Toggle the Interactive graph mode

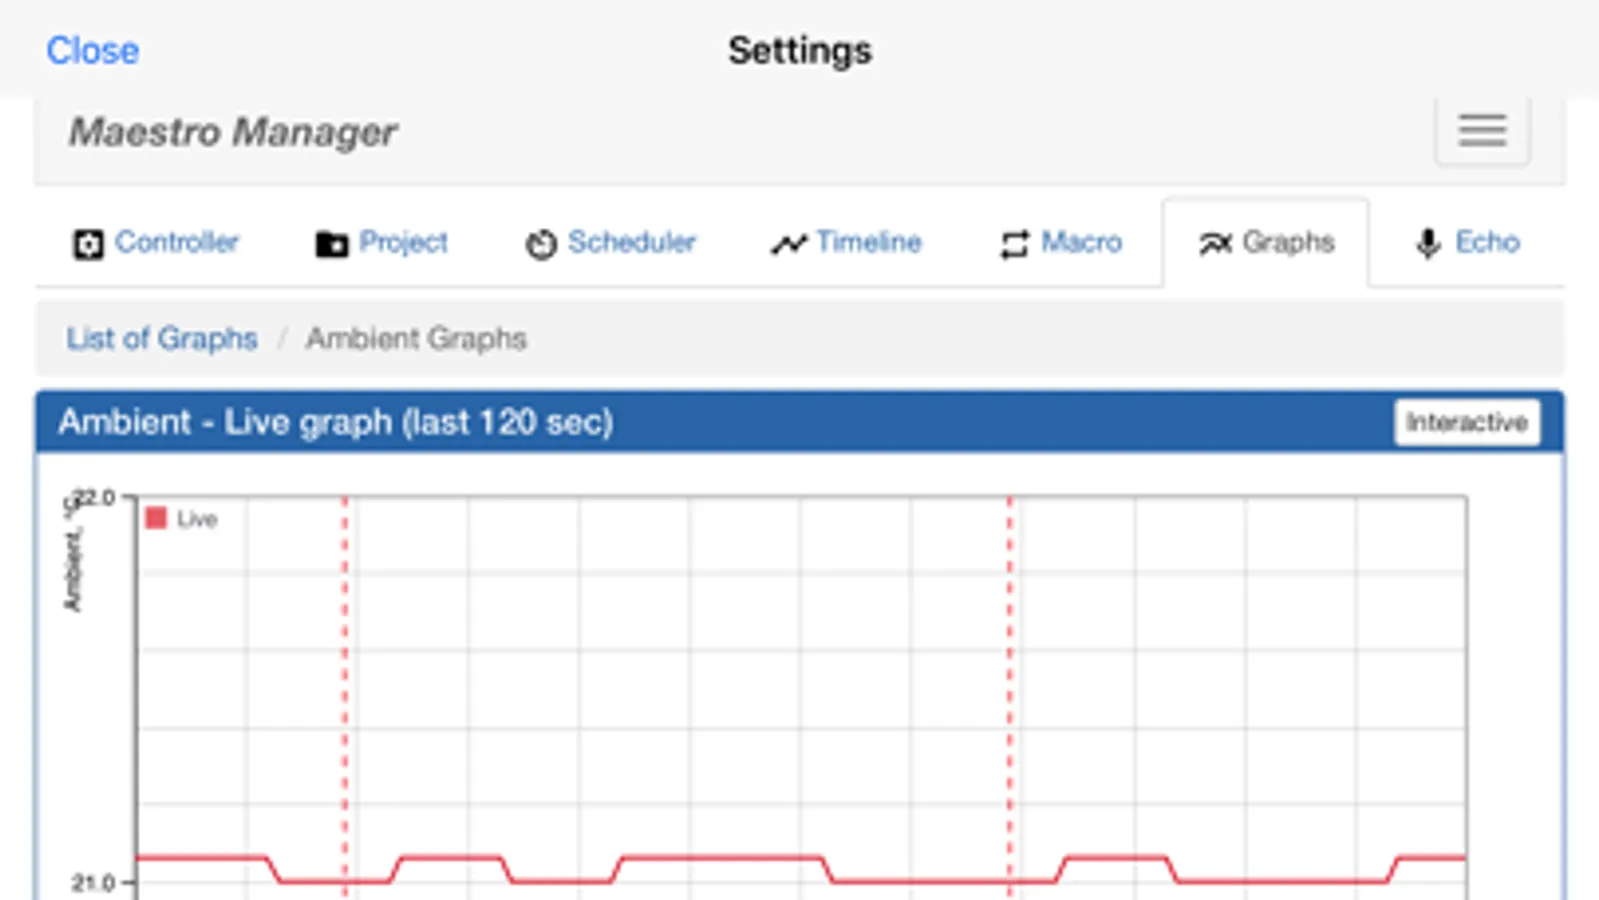click(x=1466, y=422)
